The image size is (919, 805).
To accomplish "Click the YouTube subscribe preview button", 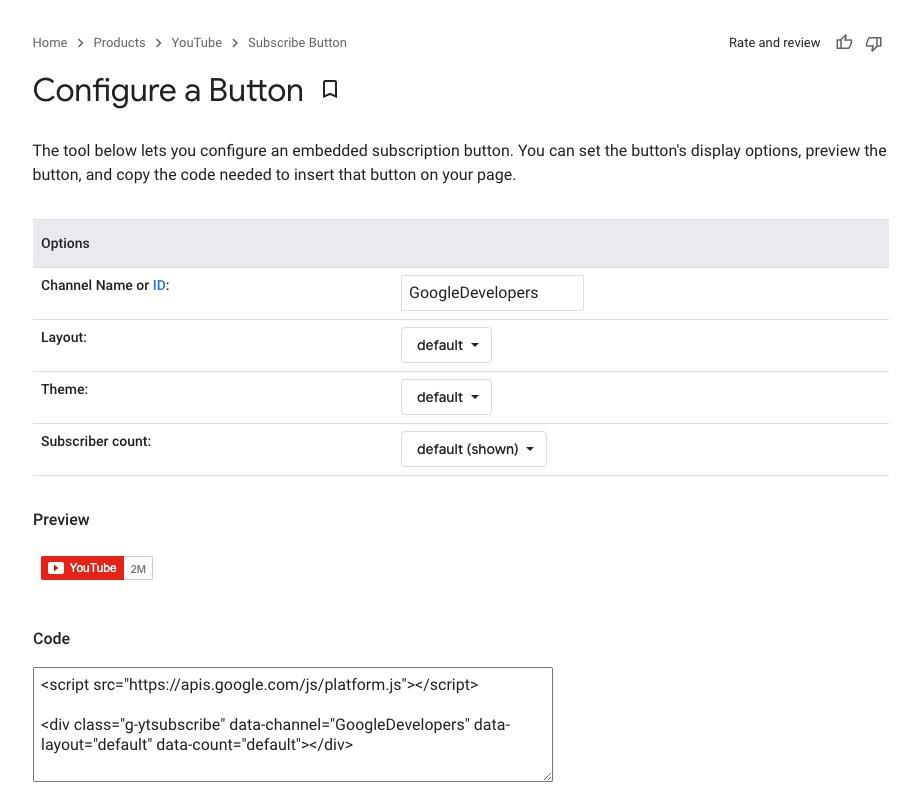I will click(x=82, y=568).
